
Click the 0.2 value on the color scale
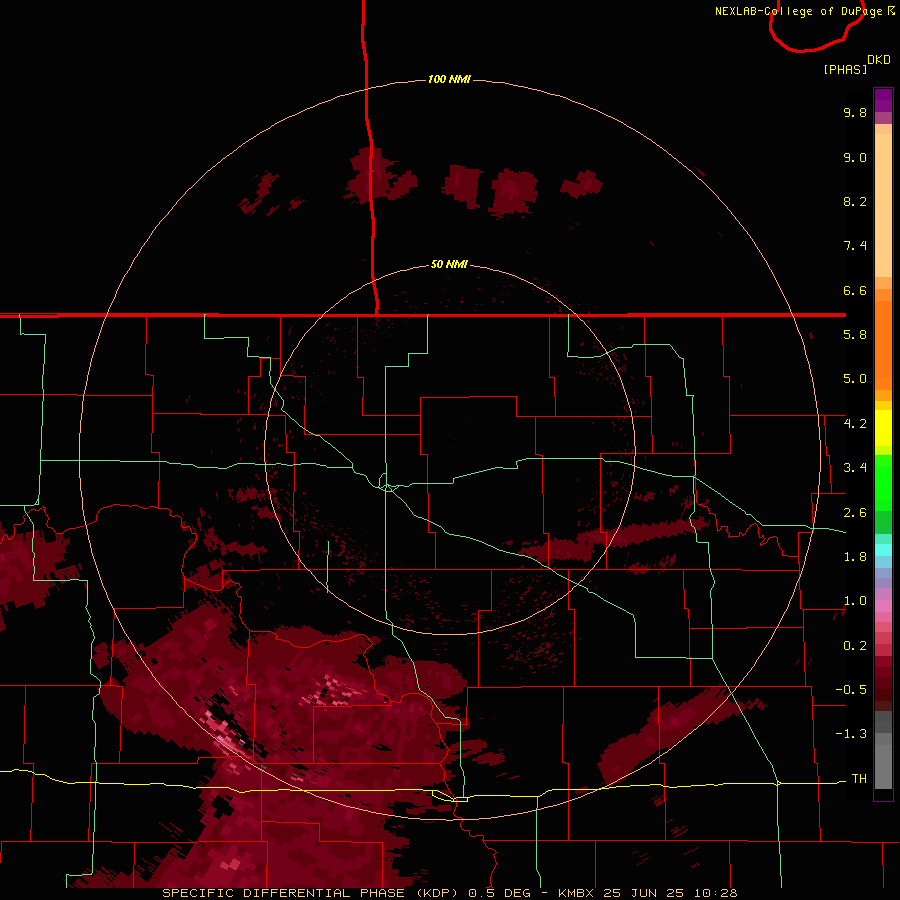855,646
